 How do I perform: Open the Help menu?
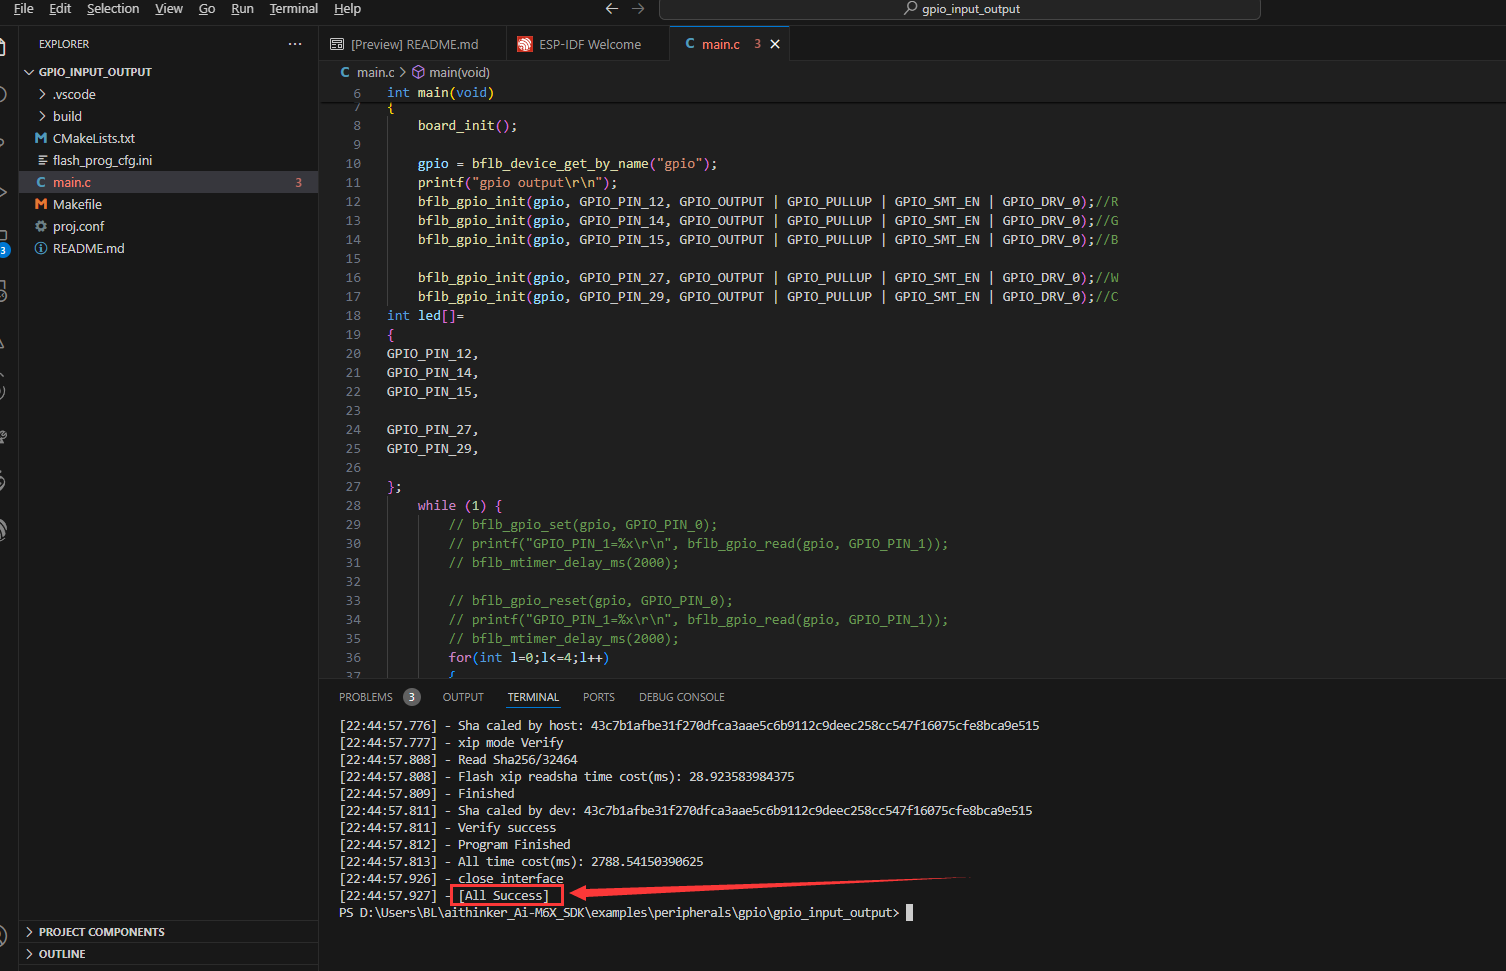(x=347, y=8)
